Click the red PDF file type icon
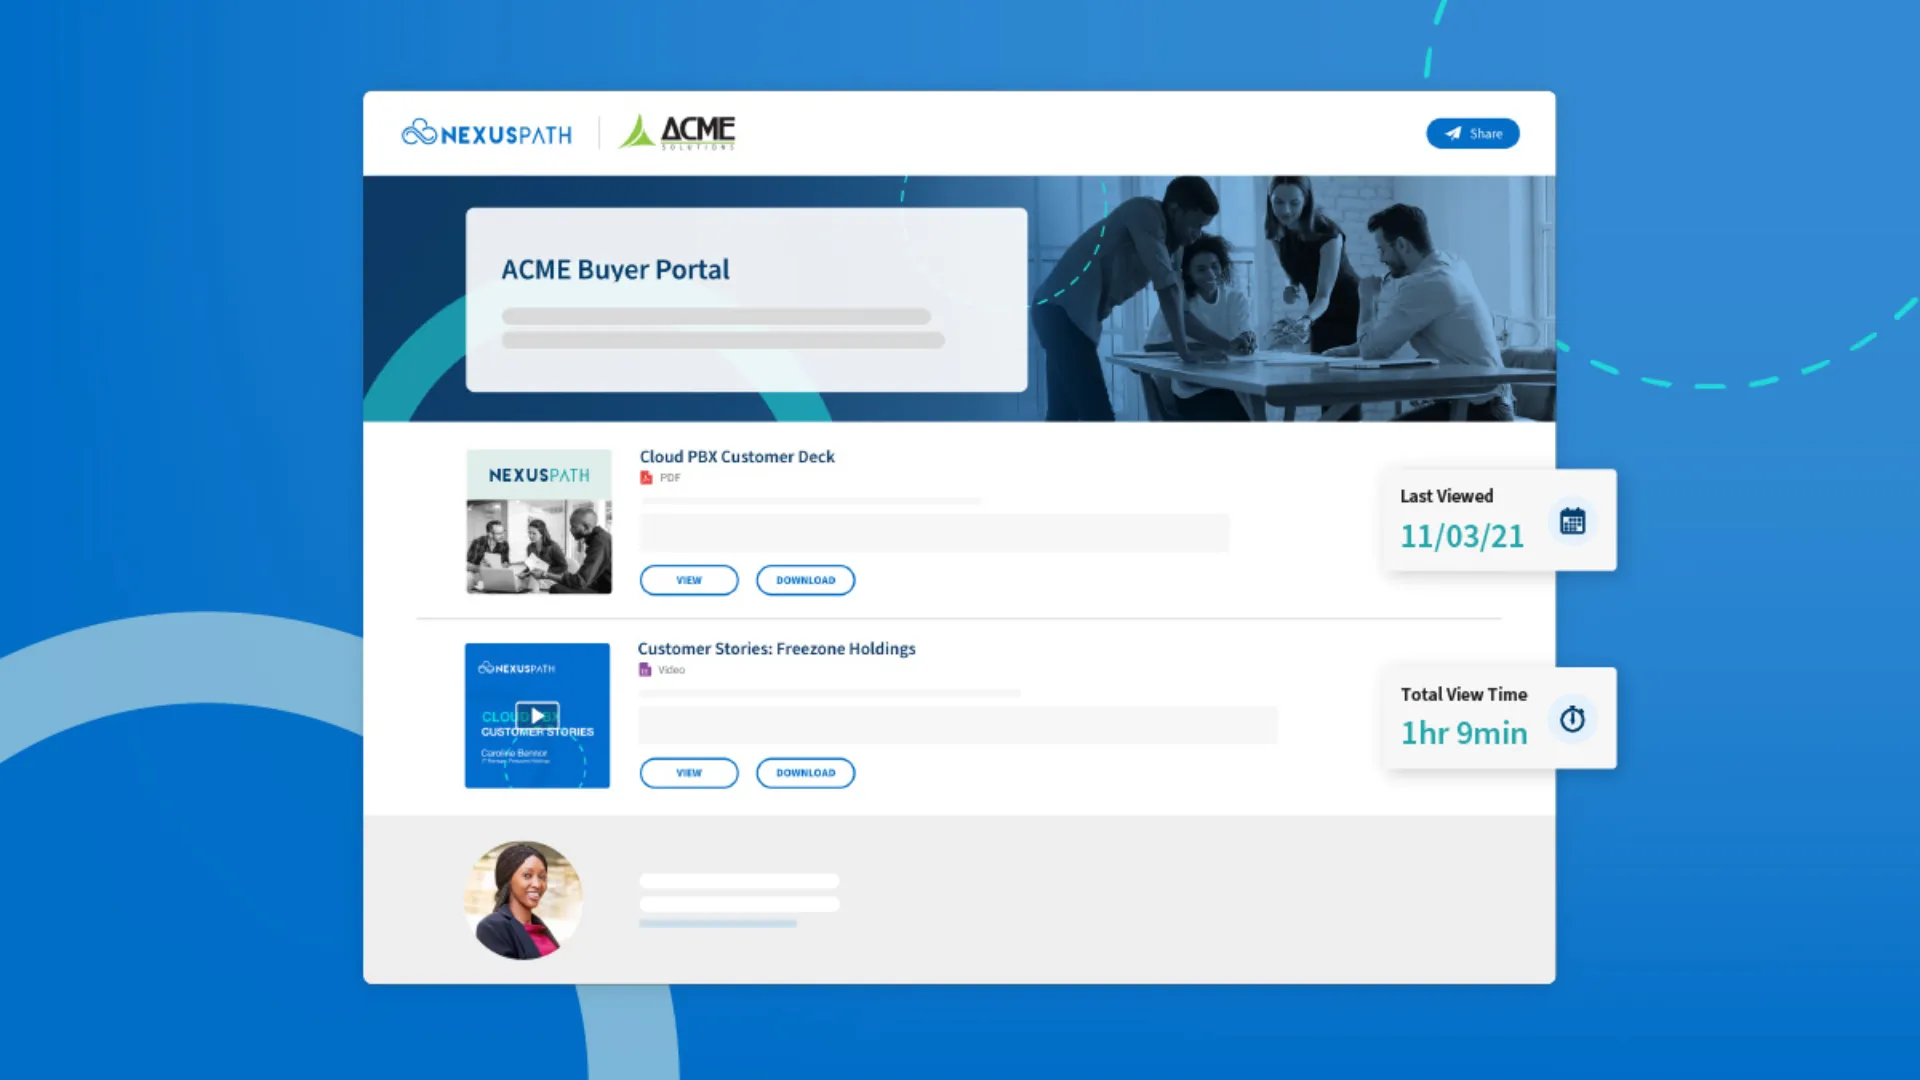This screenshot has height=1080, width=1920. (x=646, y=478)
